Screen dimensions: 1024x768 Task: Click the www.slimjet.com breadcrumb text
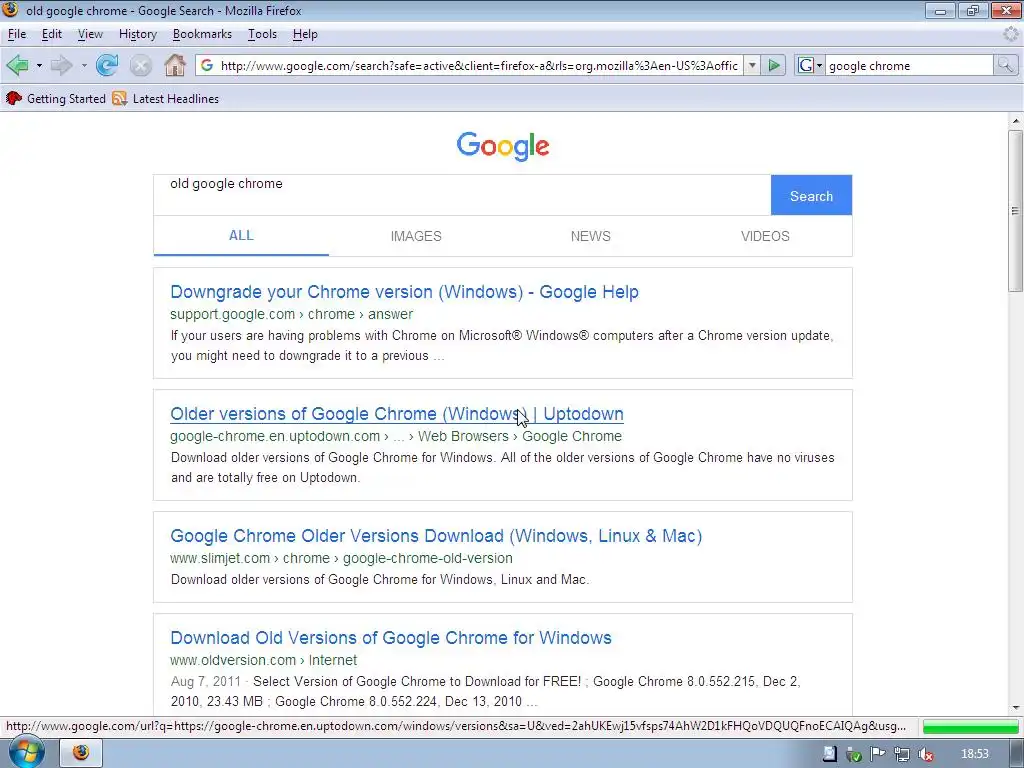pos(220,558)
